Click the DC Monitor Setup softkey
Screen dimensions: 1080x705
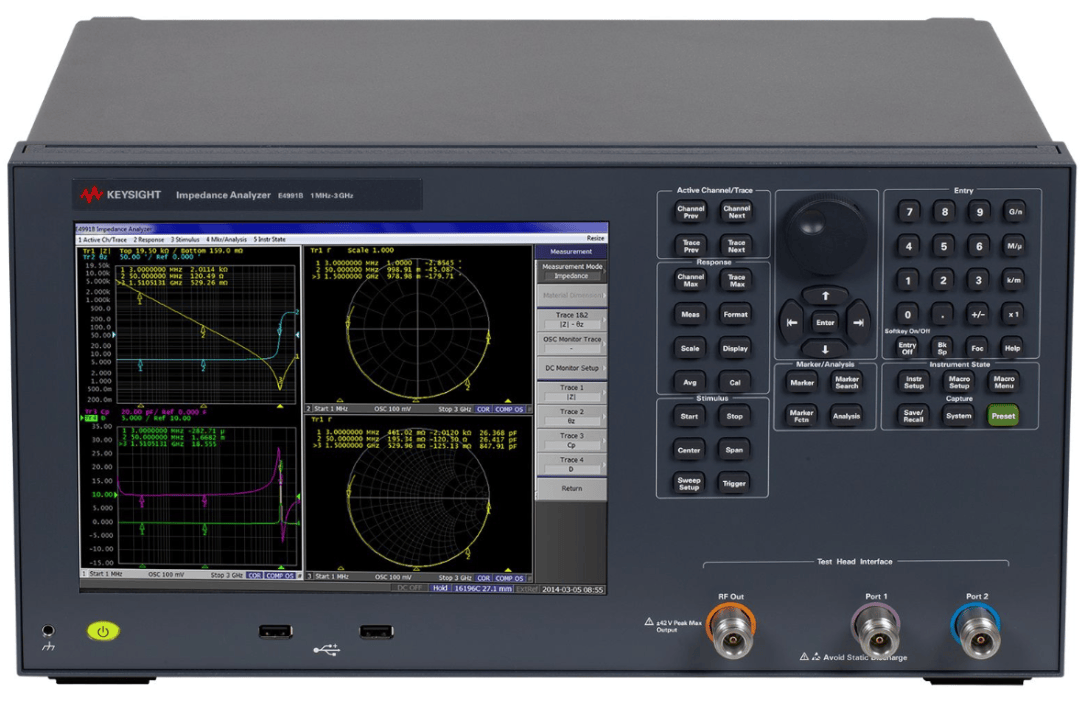(x=571, y=368)
